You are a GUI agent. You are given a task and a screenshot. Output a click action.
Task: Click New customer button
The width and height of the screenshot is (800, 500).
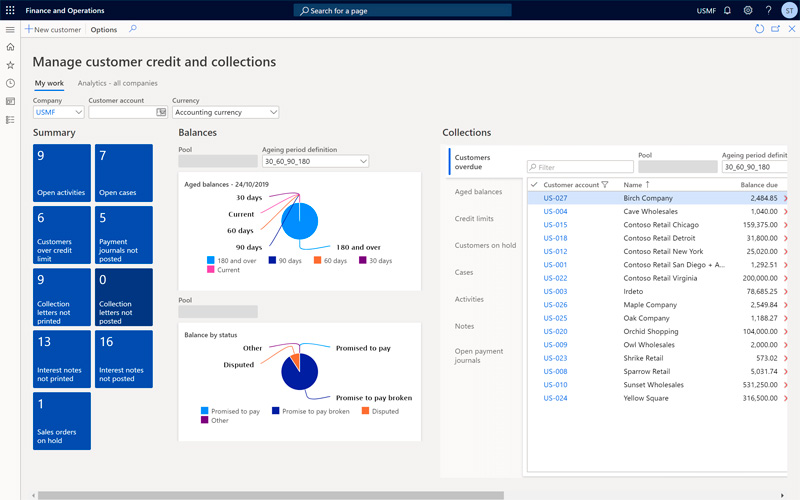pyautogui.click(x=53, y=30)
